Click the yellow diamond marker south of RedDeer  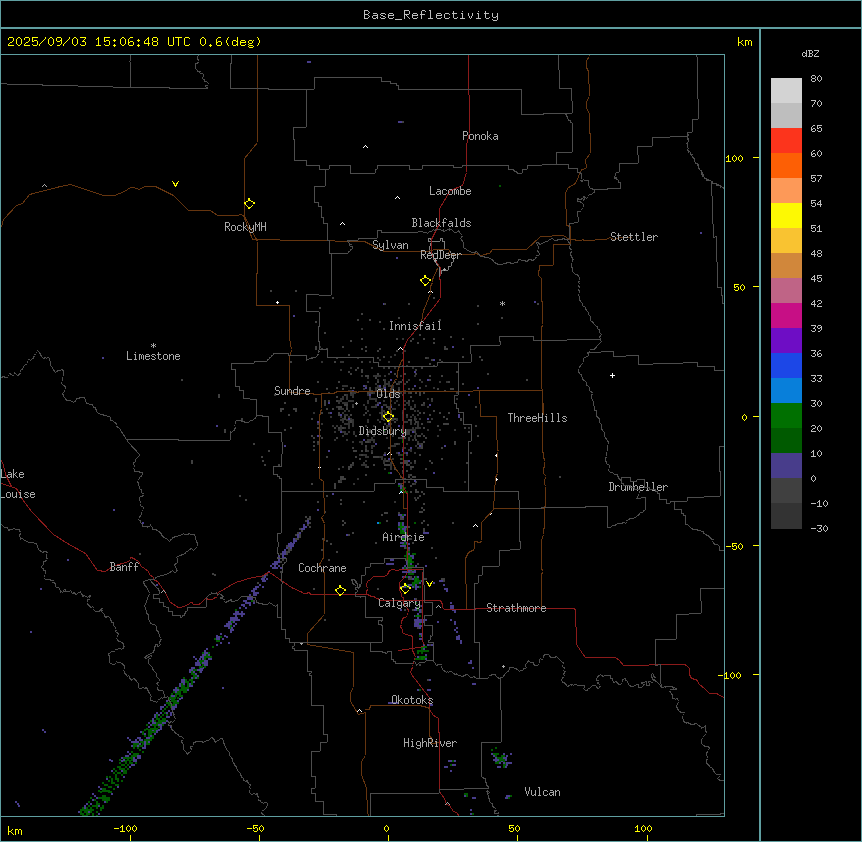426,281
